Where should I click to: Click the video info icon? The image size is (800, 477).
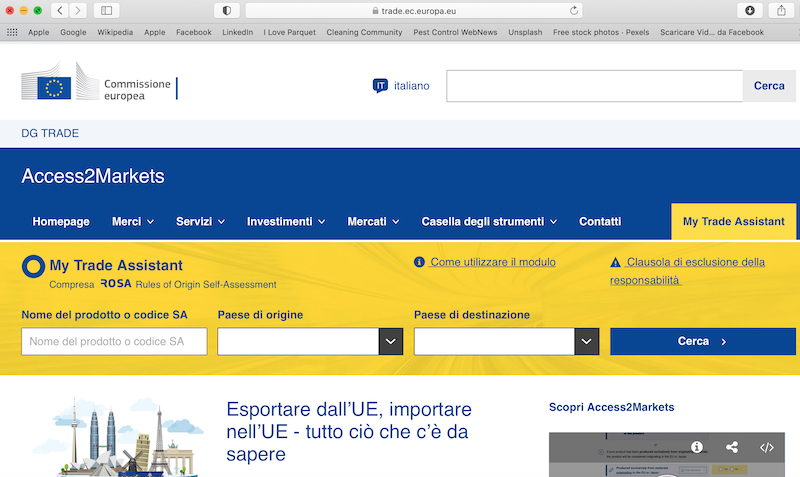coord(697,448)
